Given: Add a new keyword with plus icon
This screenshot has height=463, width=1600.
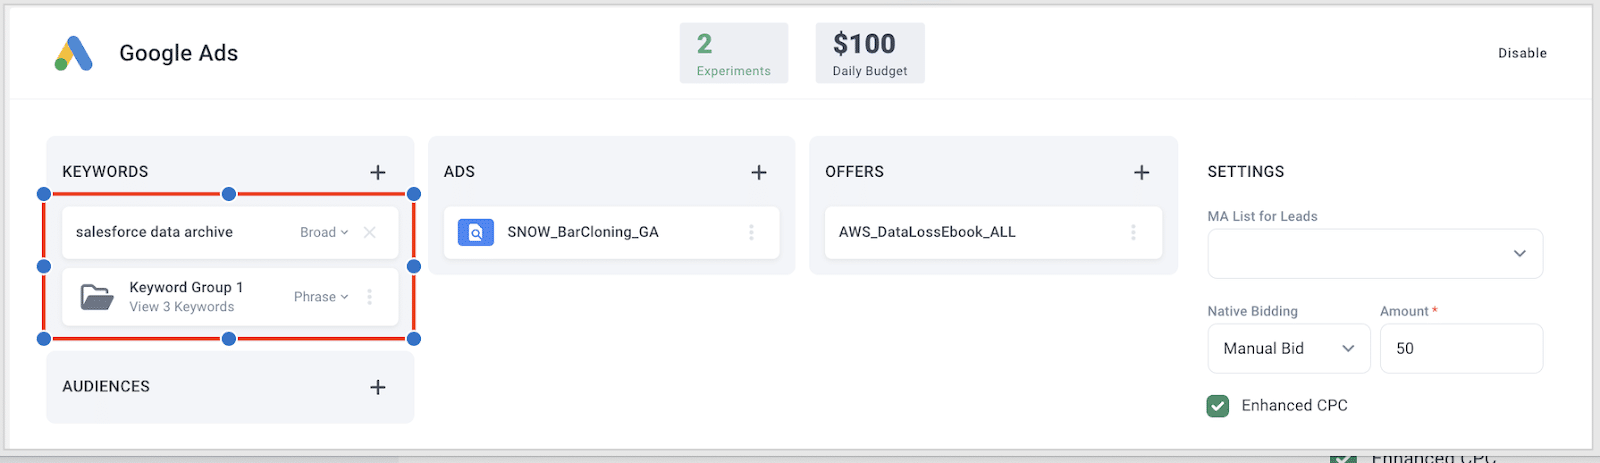Looking at the screenshot, I should pos(378,172).
